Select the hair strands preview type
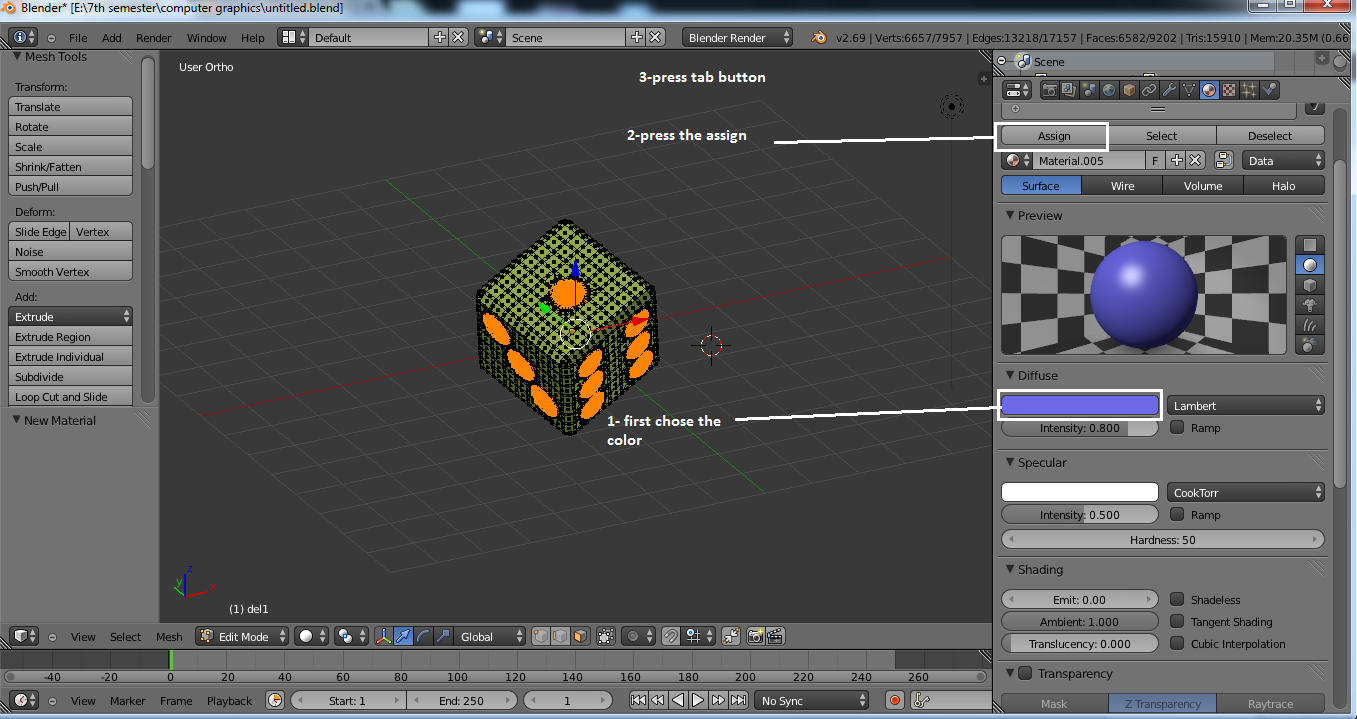The height and width of the screenshot is (719, 1357). click(x=1310, y=325)
